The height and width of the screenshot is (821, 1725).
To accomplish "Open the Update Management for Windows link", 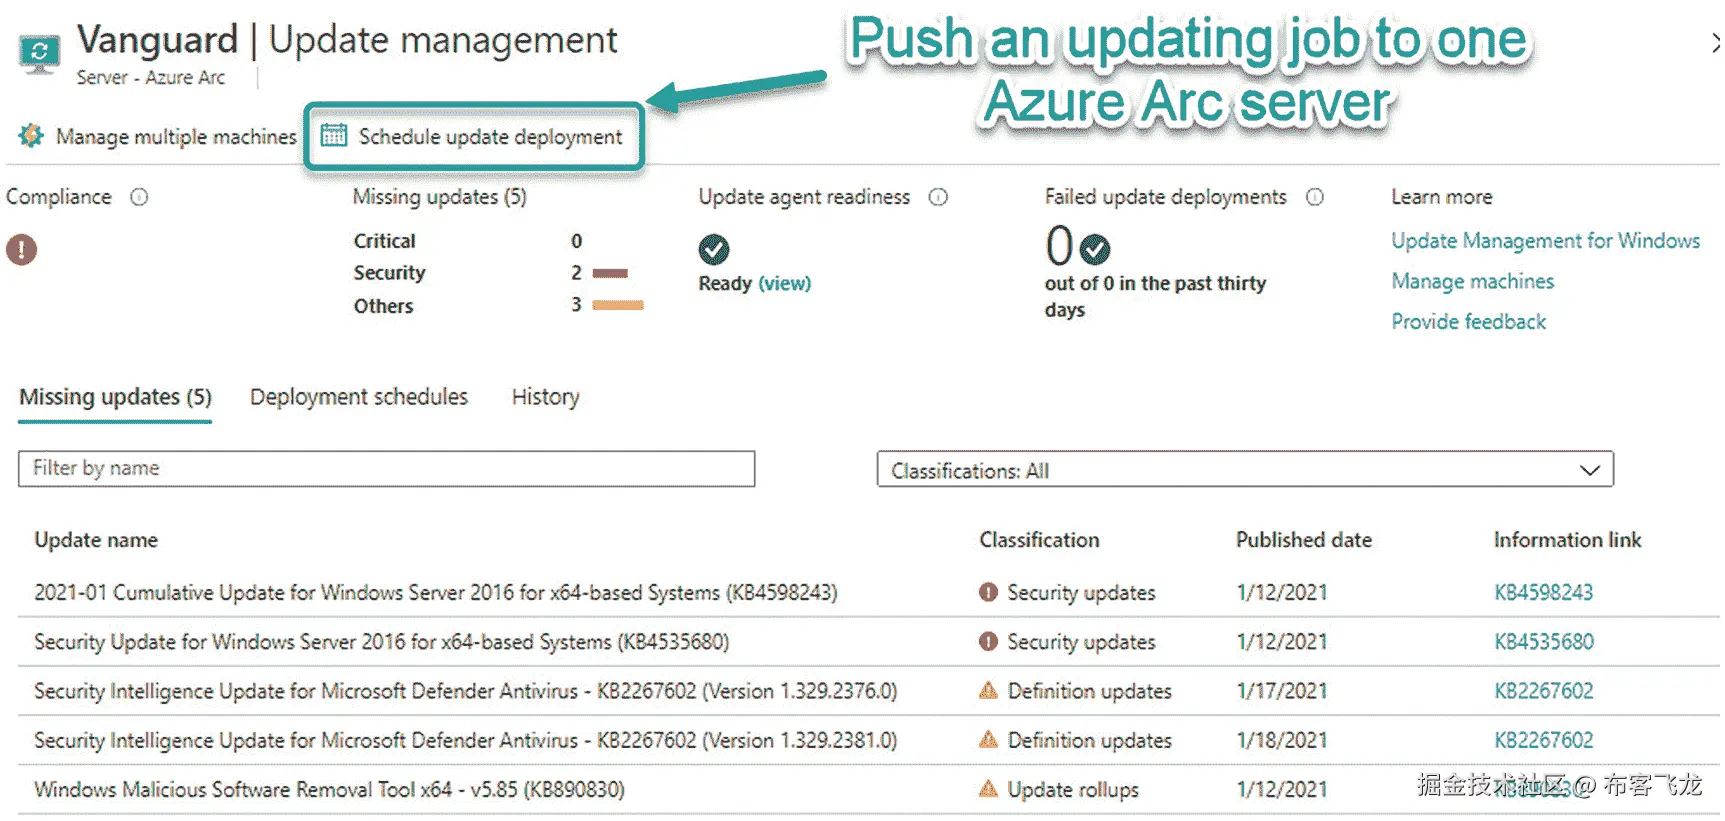I will coord(1545,241).
